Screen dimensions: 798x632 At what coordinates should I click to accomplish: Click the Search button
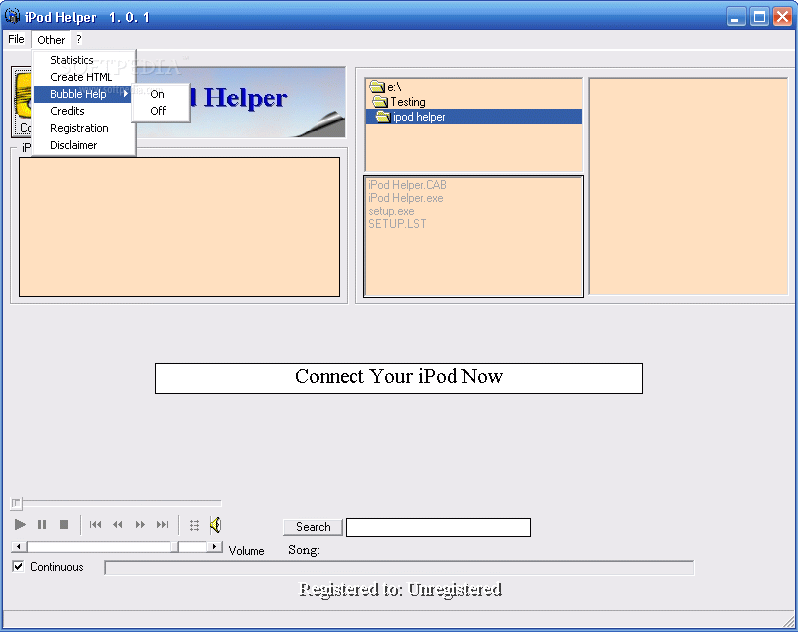tap(313, 527)
